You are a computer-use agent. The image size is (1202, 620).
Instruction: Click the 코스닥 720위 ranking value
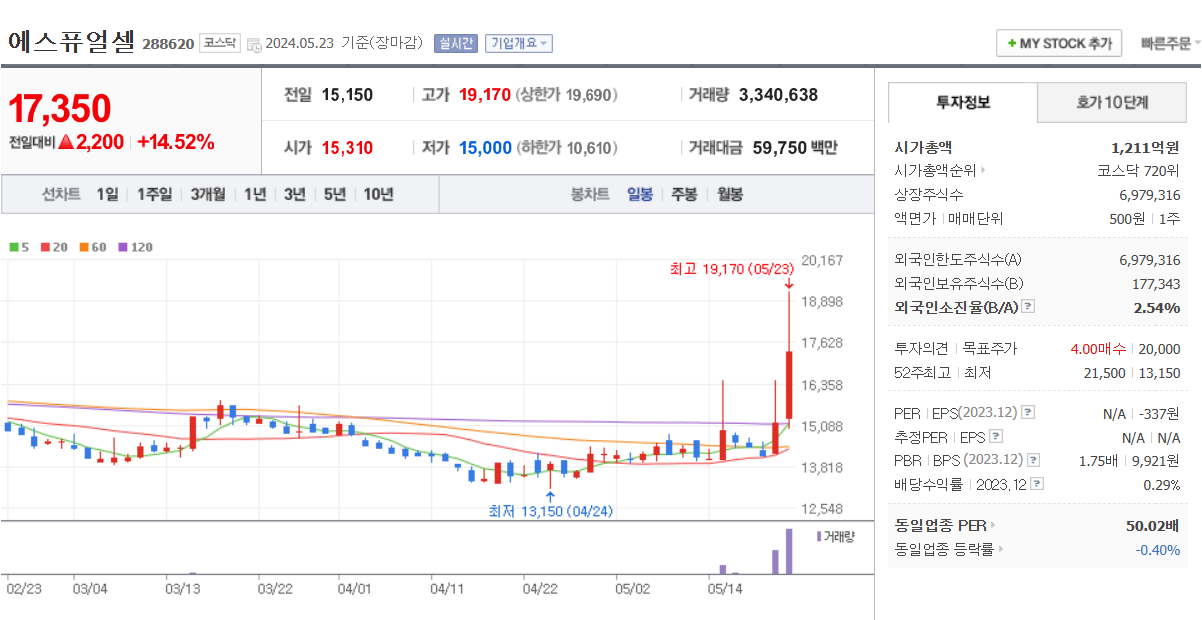point(1138,171)
